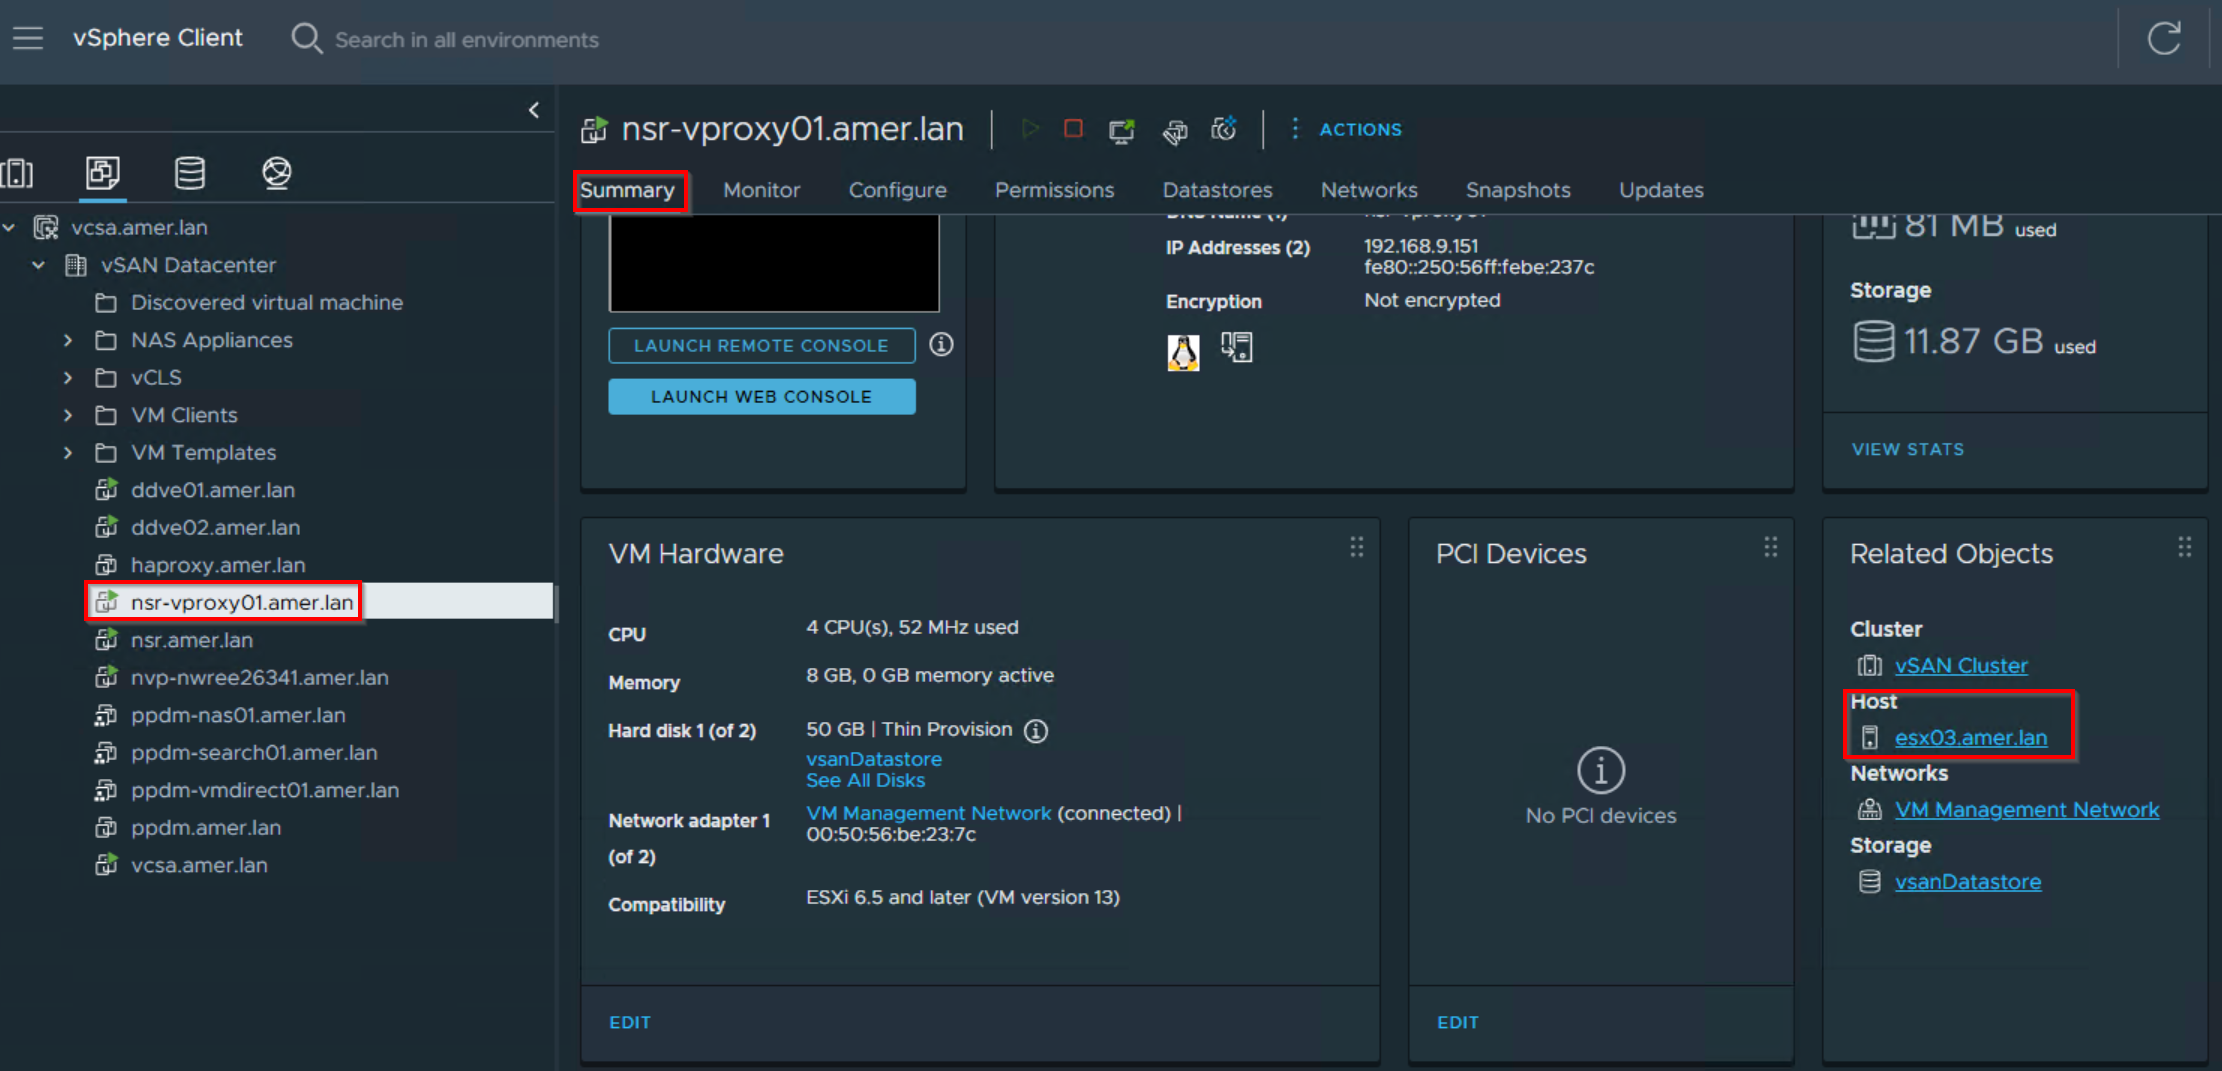
Task: Open the remote console monitor icon
Action: point(1122,130)
